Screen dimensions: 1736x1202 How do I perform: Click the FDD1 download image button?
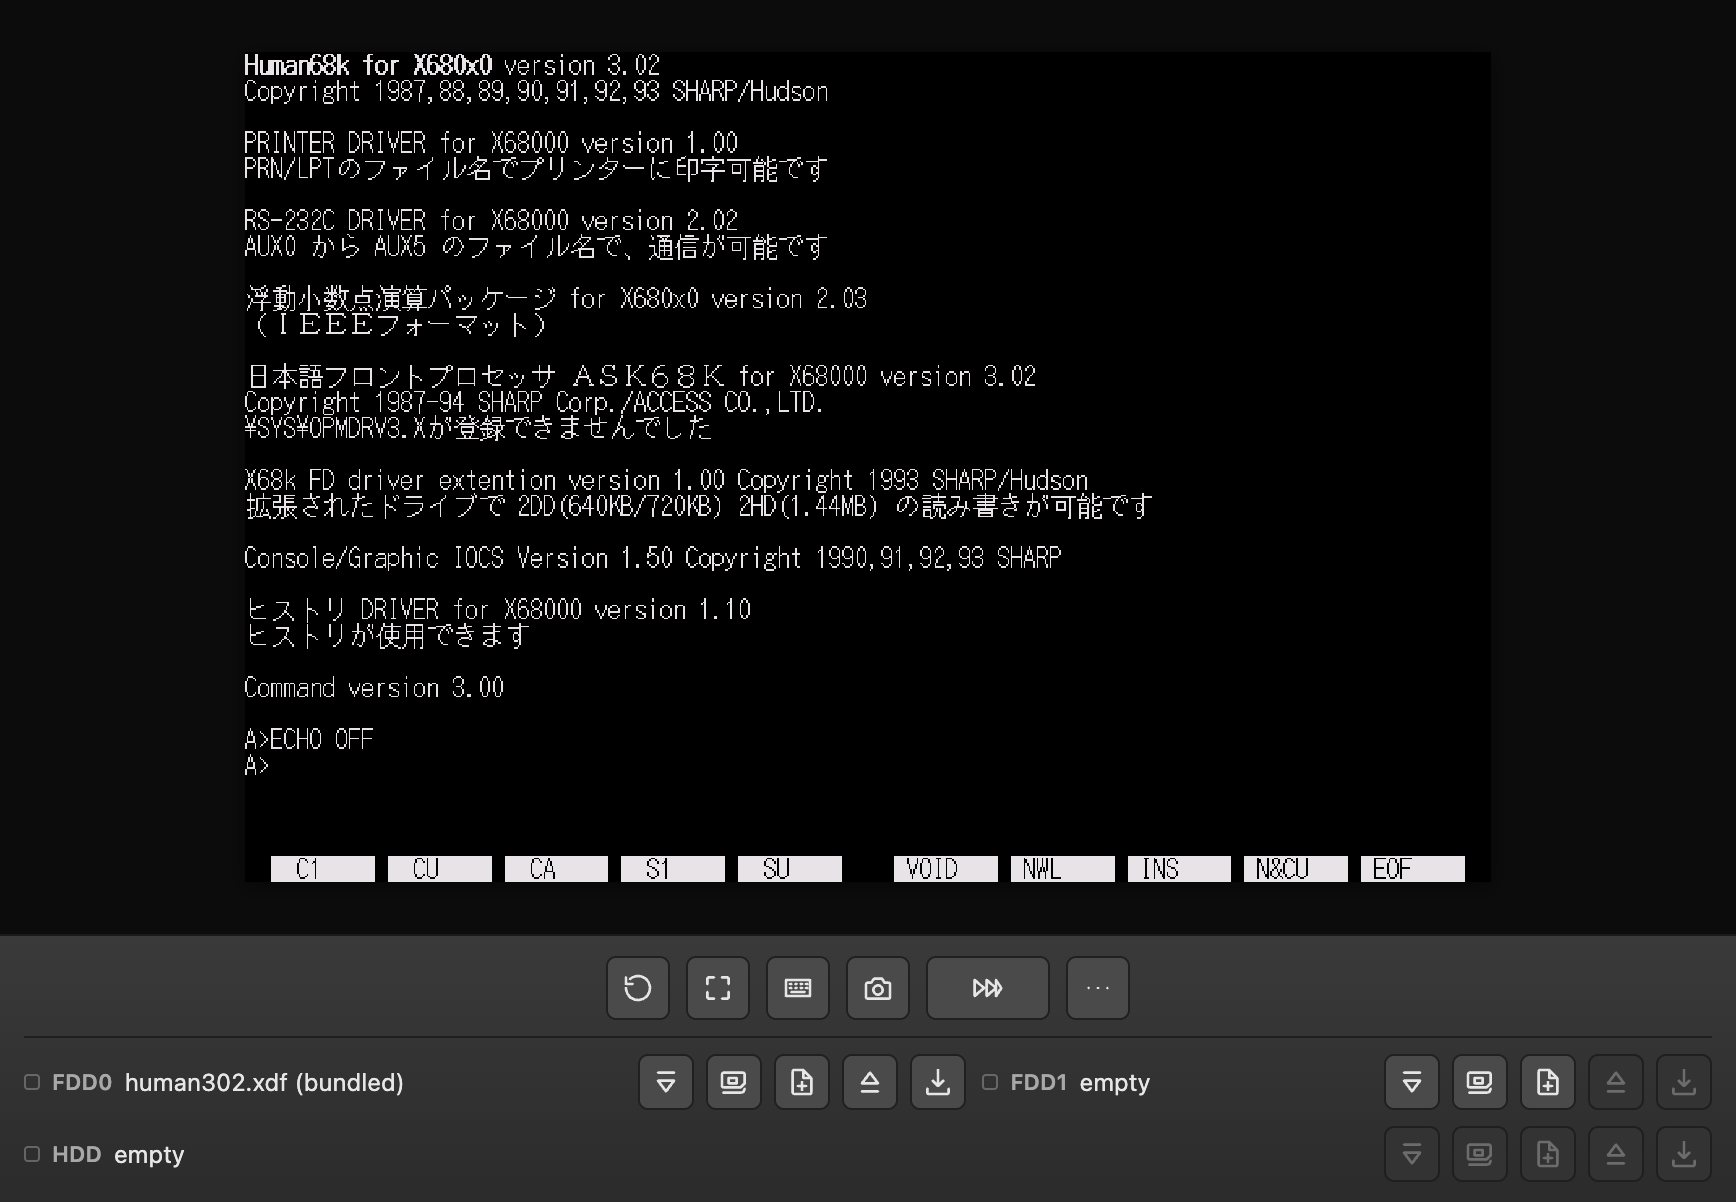tap(1684, 1082)
